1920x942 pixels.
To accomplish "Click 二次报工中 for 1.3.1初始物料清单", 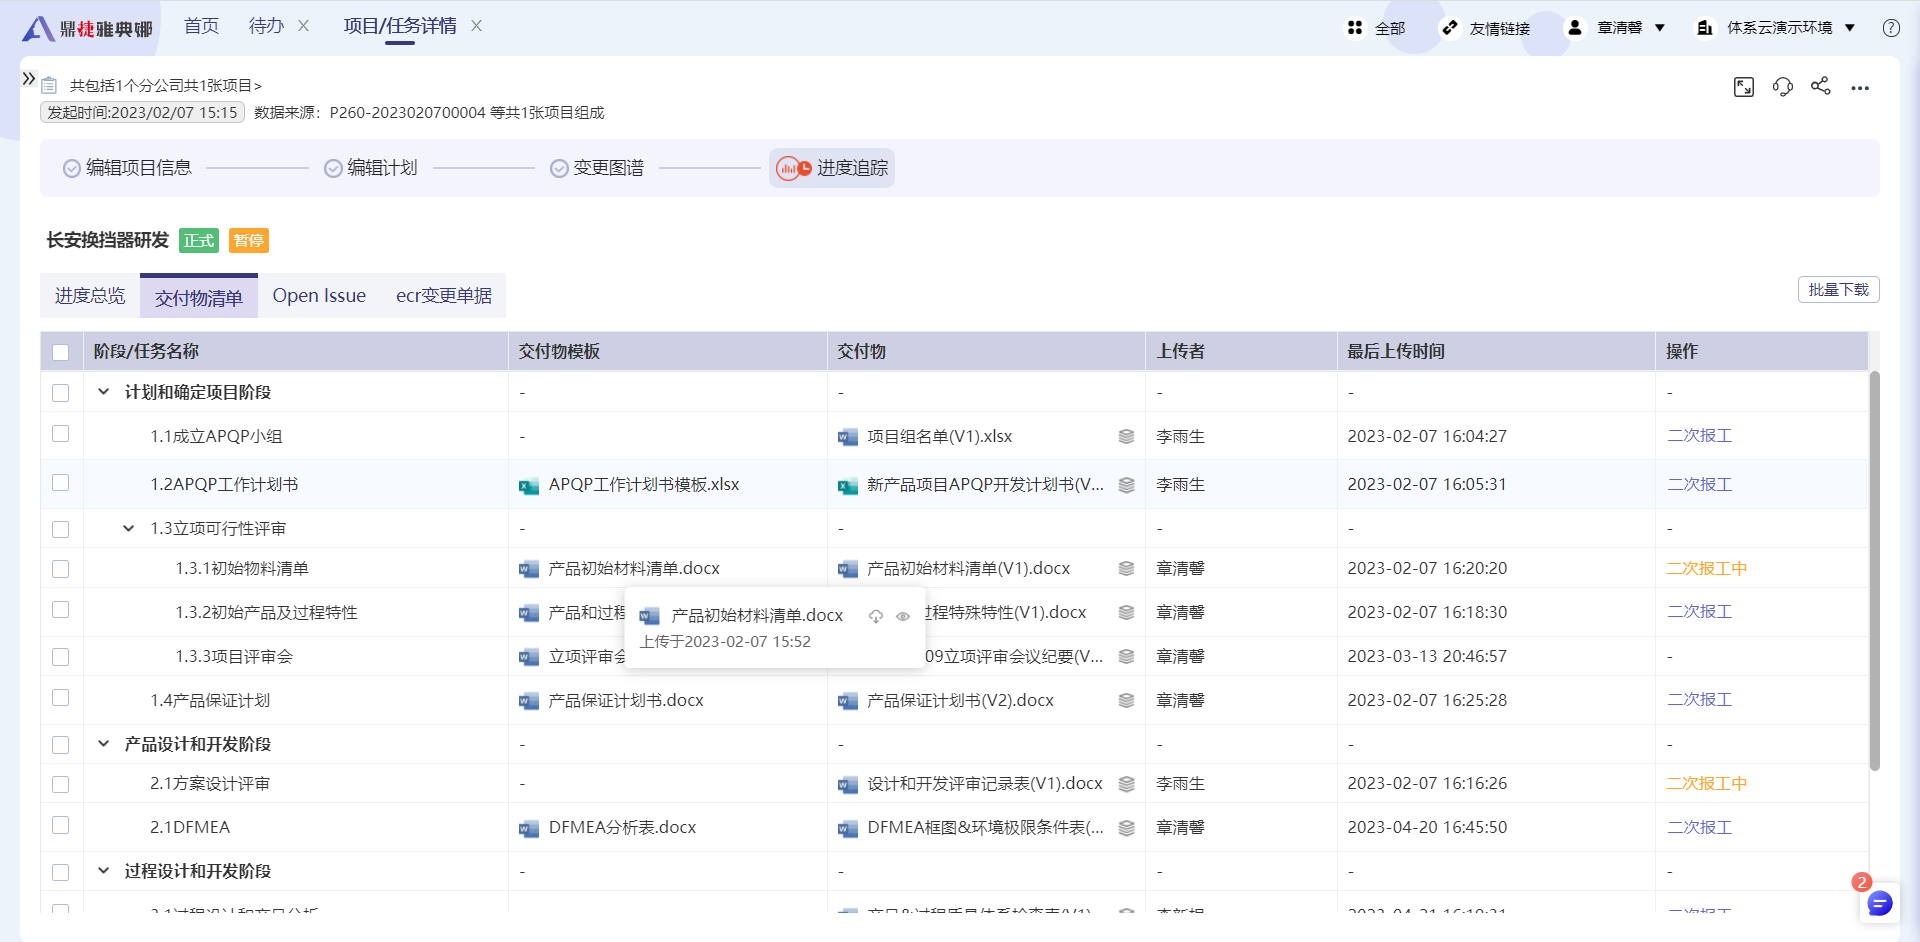I will (x=1707, y=569).
